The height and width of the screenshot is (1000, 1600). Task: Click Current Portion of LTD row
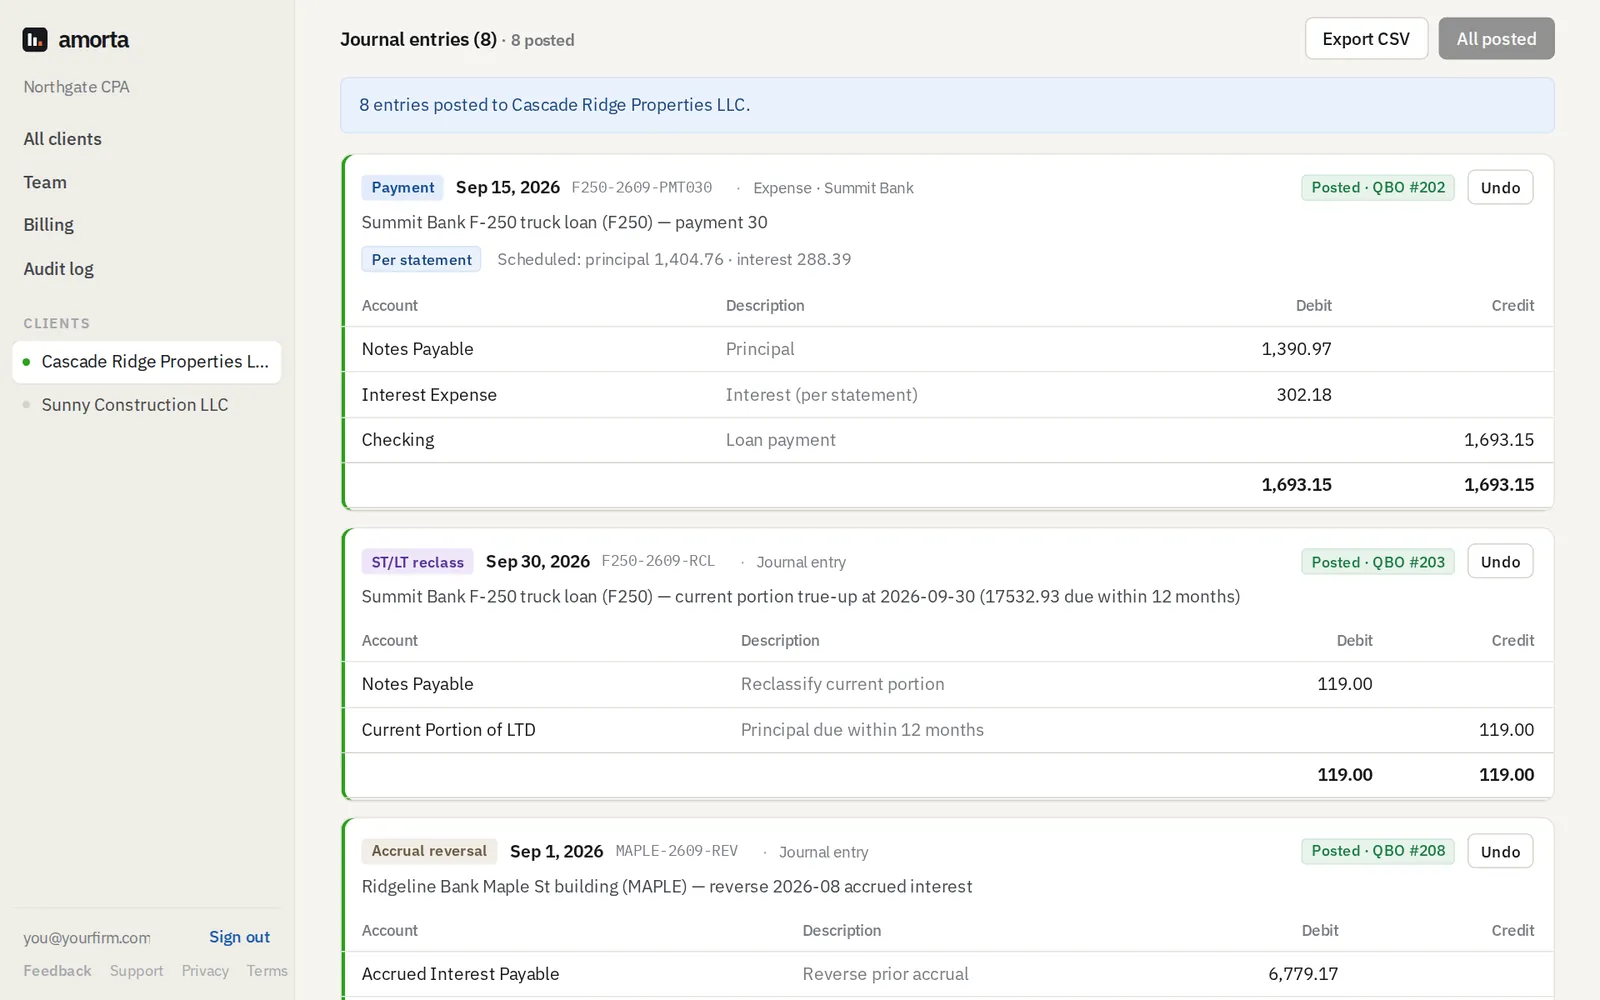(x=949, y=730)
